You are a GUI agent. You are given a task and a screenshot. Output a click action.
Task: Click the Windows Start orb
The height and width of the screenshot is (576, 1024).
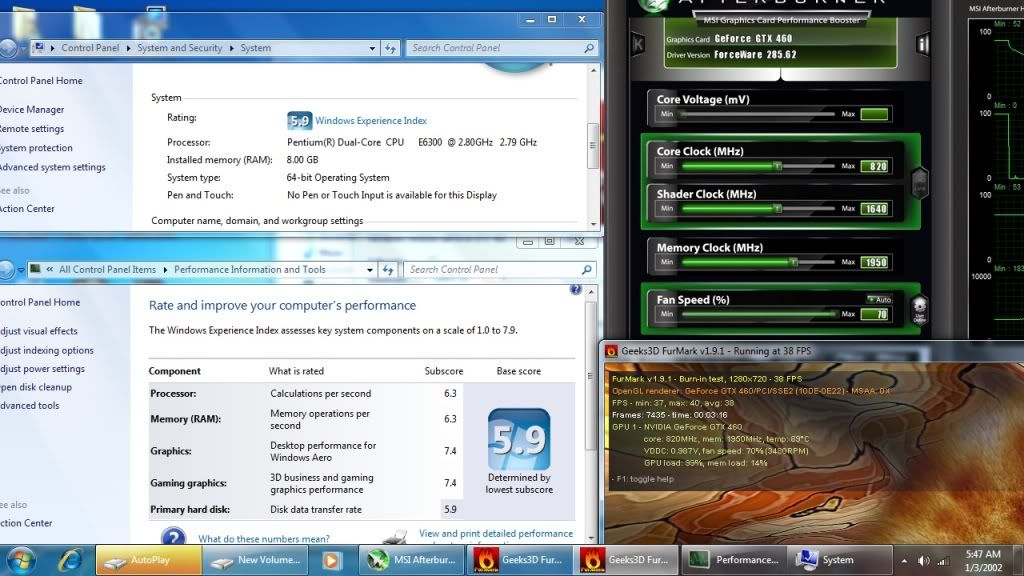(x=21, y=560)
